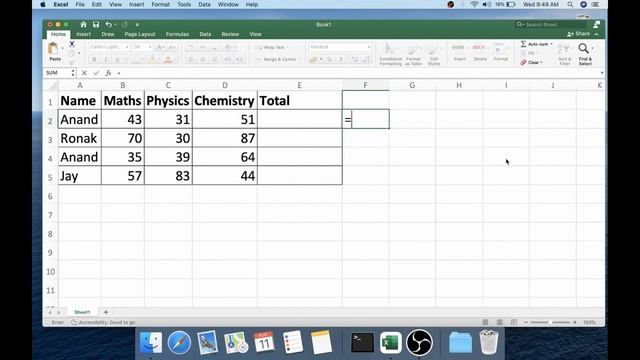
Task: Add a new sheet with plus icon
Action: coord(106,312)
